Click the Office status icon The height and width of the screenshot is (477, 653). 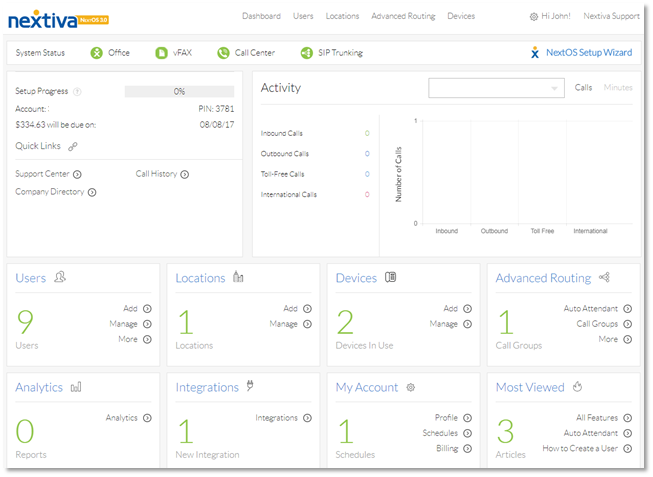point(96,53)
